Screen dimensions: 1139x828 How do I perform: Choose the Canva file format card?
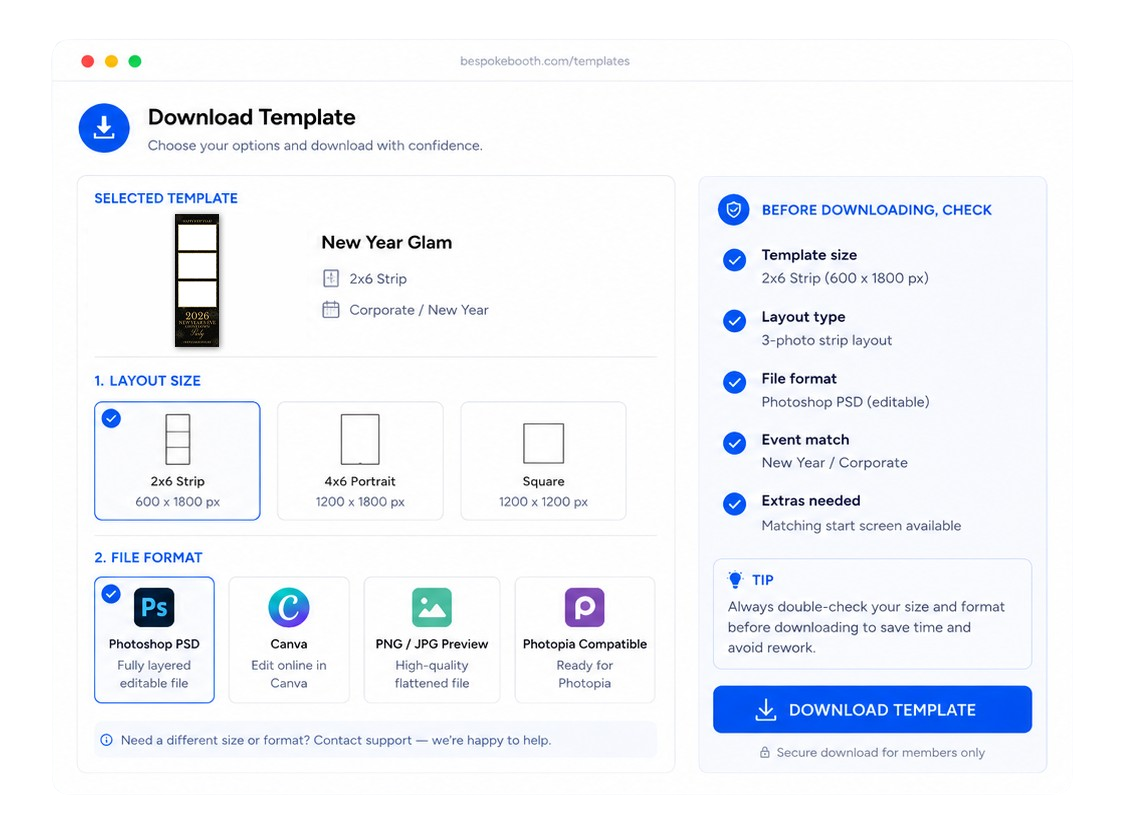[x=289, y=640]
